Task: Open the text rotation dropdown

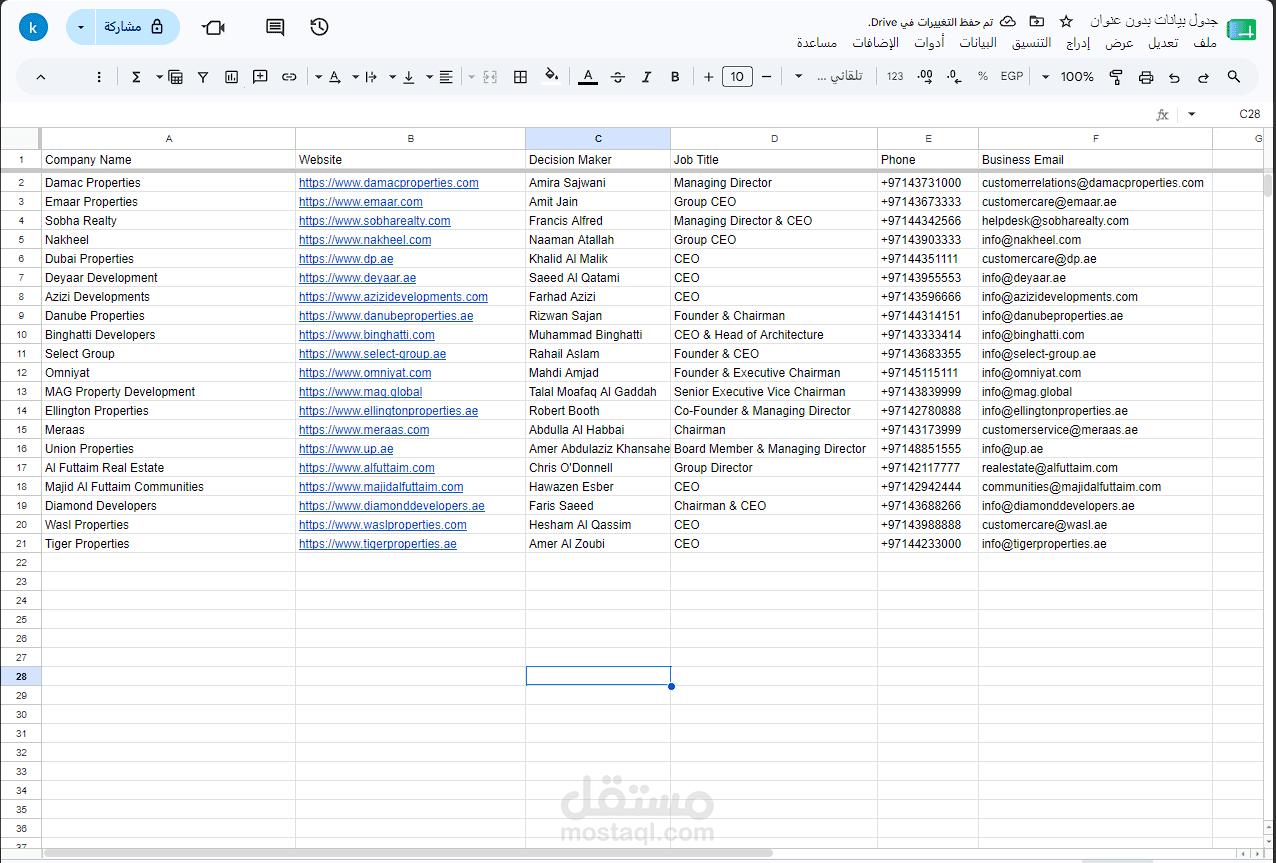Action: [327, 77]
